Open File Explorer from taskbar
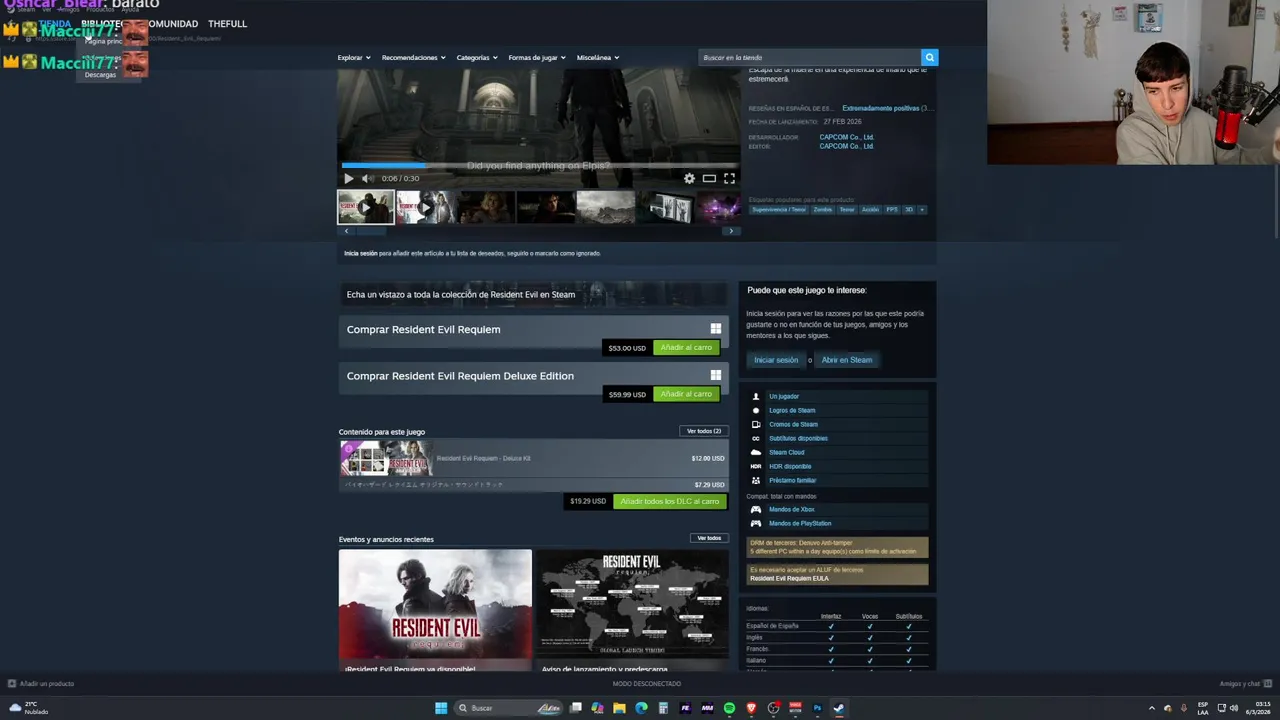 click(619, 708)
